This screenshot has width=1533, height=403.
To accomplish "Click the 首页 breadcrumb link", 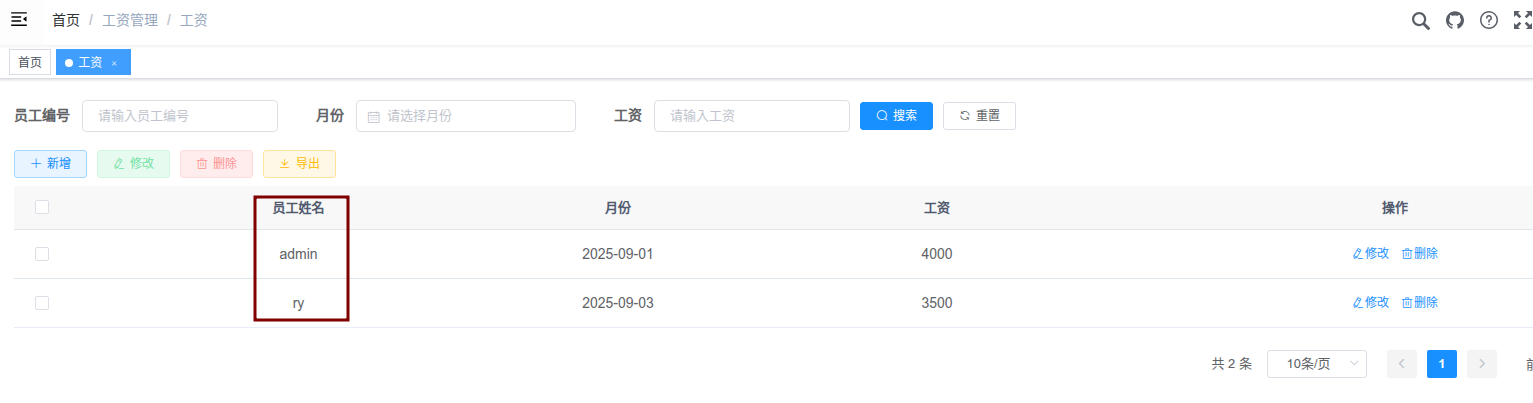I will (x=66, y=20).
